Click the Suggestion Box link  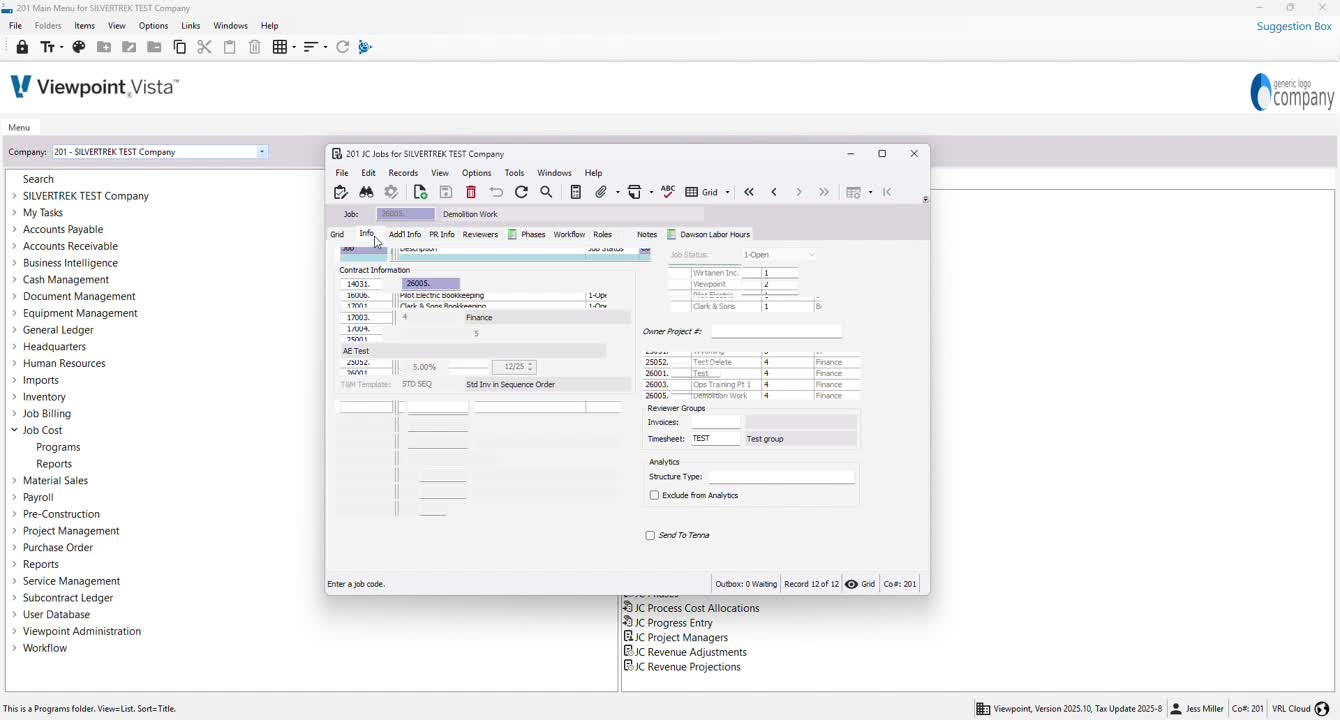(x=1294, y=26)
